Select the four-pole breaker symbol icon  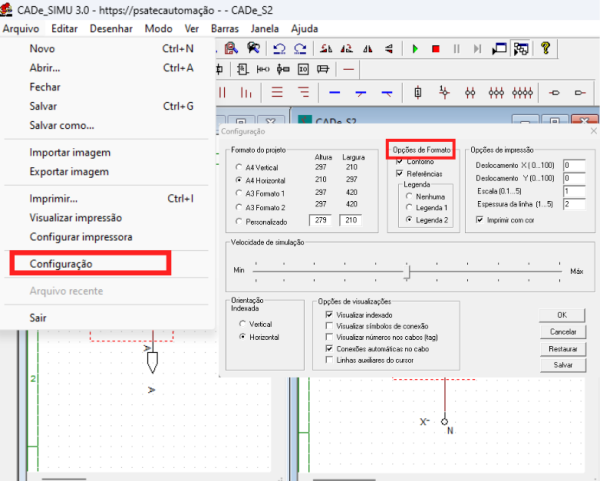click(x=522, y=93)
